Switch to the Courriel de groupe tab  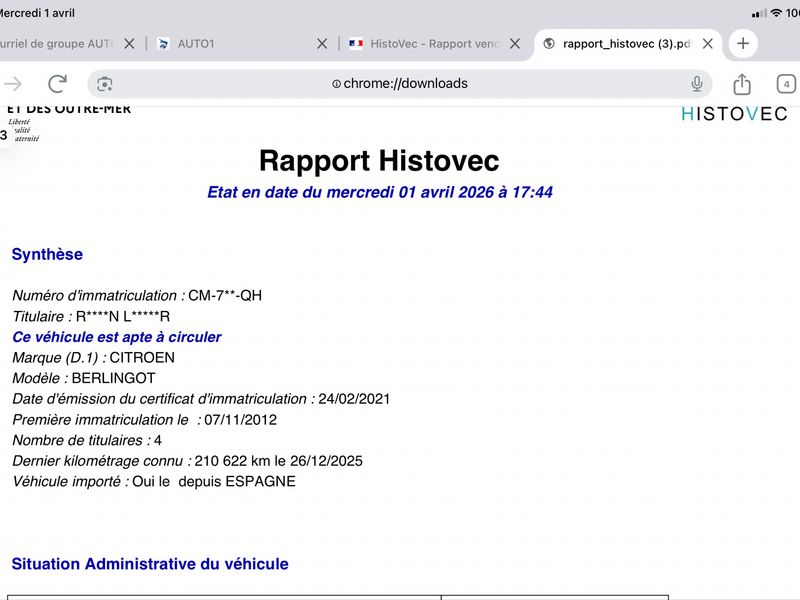(61, 44)
